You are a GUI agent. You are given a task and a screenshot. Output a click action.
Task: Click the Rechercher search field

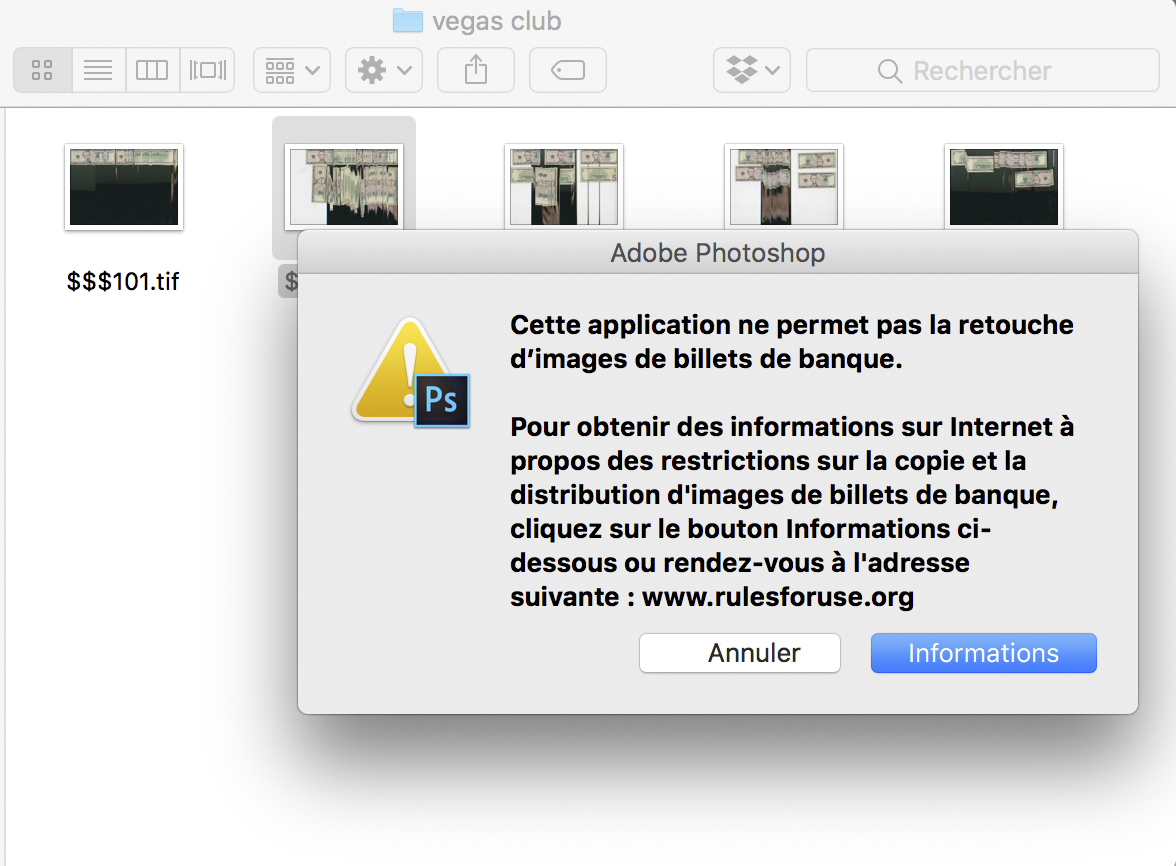click(x=982, y=70)
